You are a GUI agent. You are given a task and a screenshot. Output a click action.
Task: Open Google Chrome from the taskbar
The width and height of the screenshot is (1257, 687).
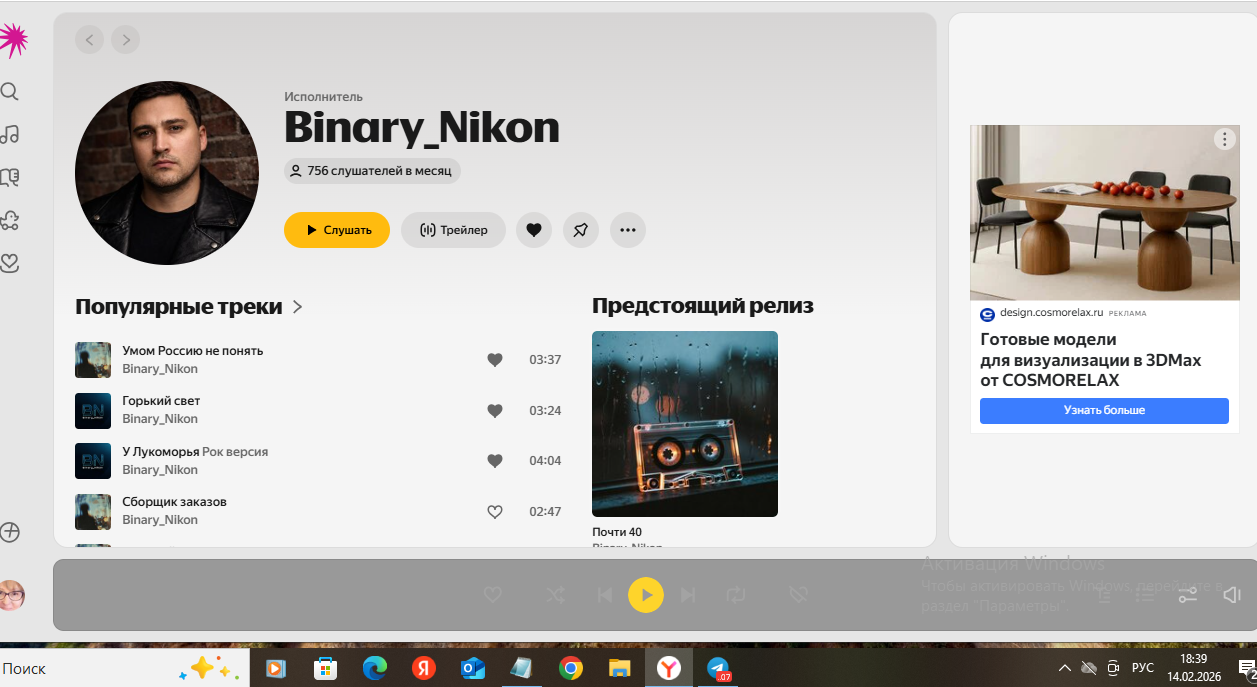571,668
